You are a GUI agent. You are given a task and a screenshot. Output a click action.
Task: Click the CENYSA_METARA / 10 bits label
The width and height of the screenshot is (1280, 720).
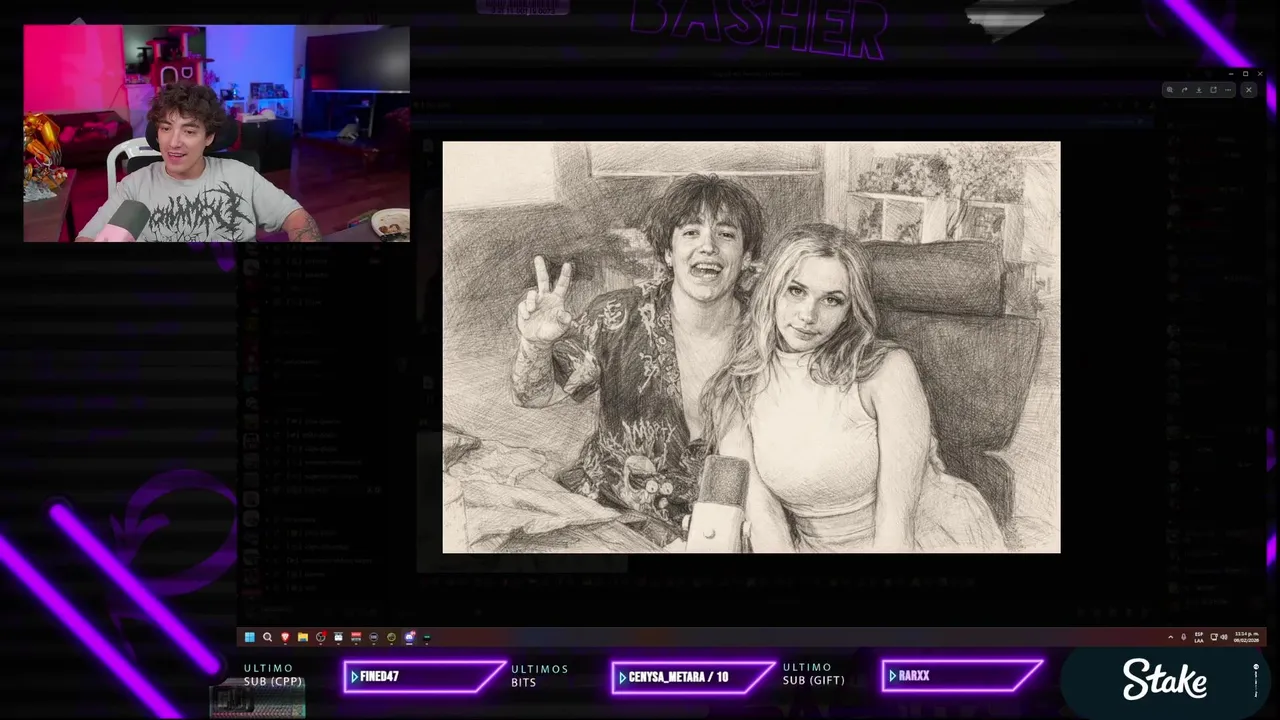[678, 677]
